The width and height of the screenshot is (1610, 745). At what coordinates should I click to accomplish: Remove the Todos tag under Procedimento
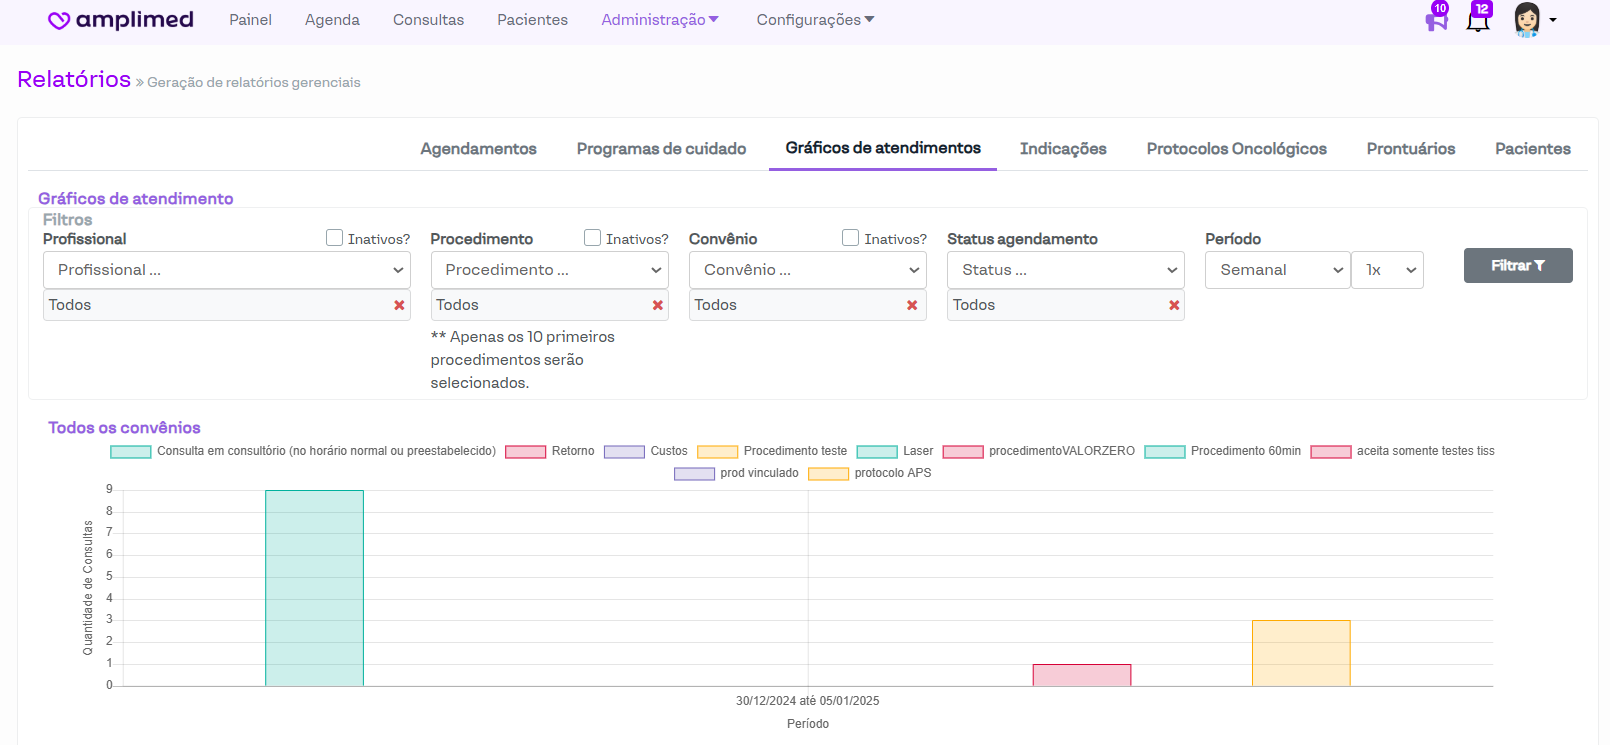pyautogui.click(x=658, y=305)
